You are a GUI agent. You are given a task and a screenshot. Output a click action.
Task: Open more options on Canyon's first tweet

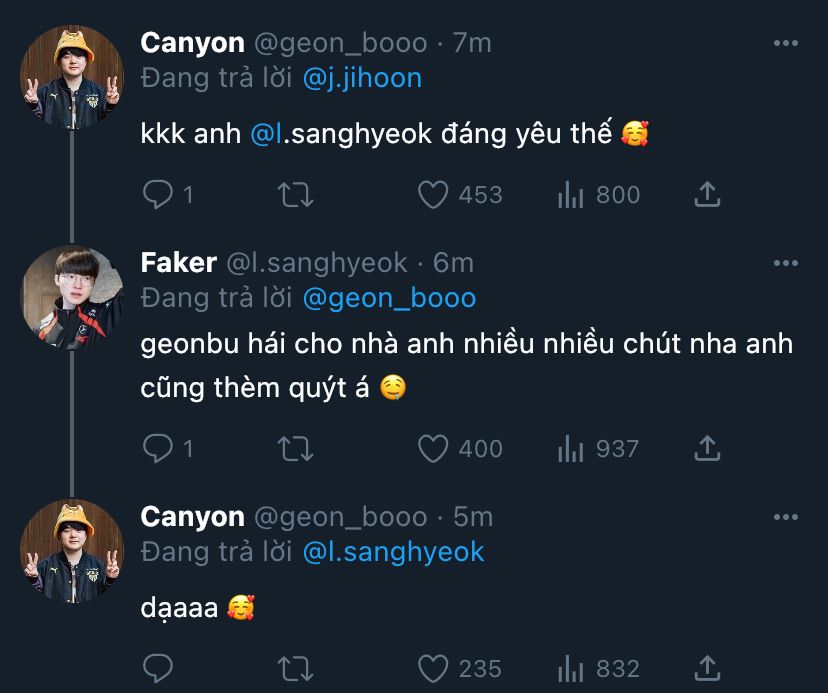787,44
